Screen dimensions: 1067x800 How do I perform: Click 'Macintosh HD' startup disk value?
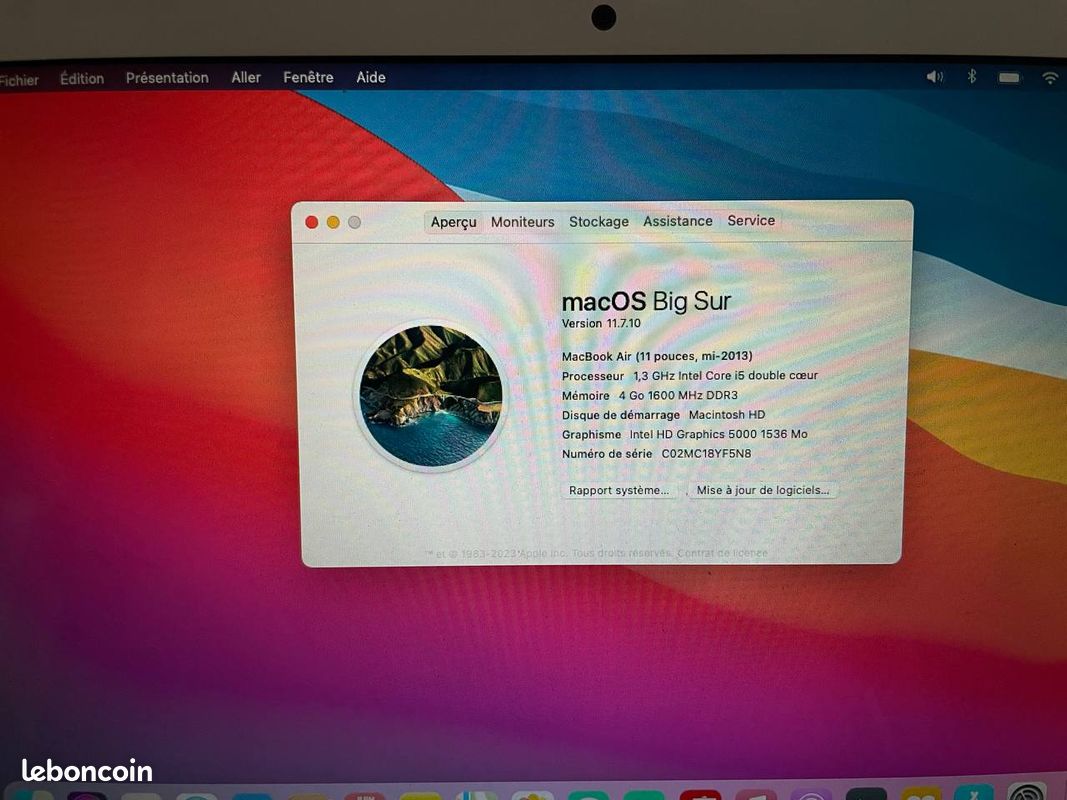[x=727, y=414]
